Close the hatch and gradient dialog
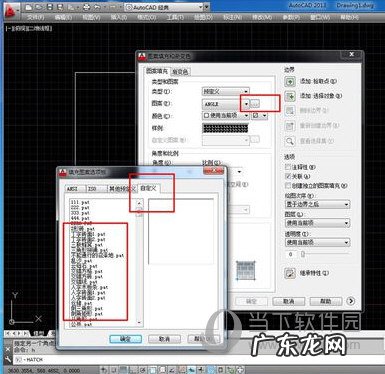Viewport: 385px width, 374px height. [352, 54]
